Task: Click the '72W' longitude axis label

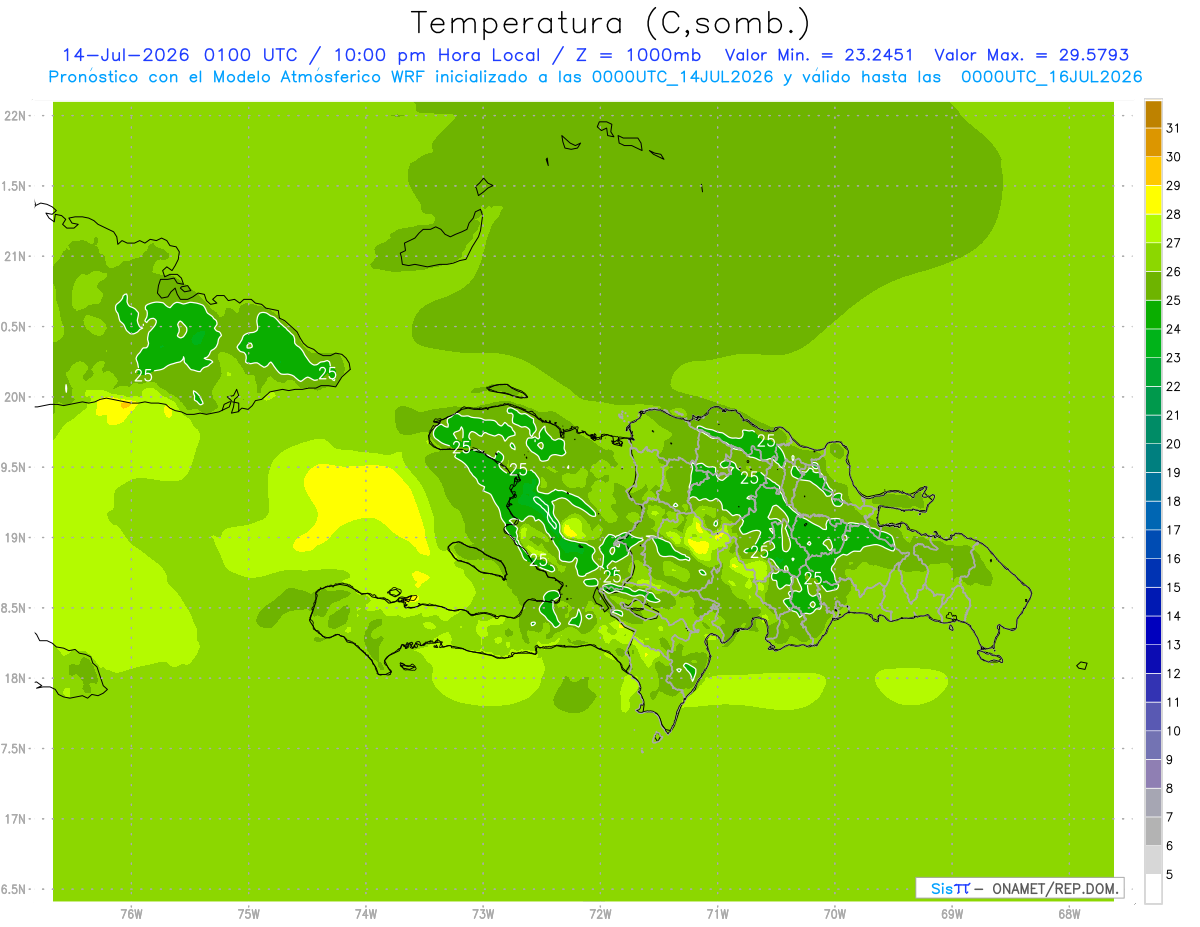Action: coord(600,914)
